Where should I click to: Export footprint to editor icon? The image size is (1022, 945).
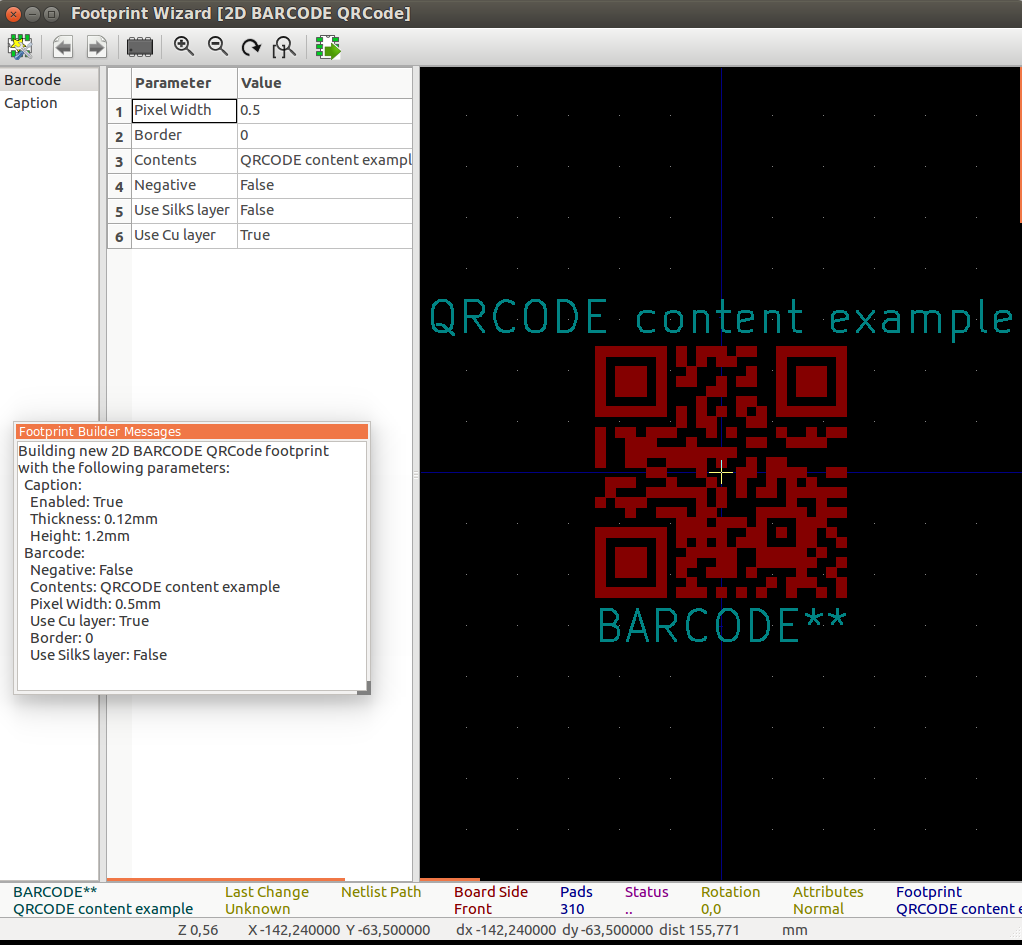328,47
